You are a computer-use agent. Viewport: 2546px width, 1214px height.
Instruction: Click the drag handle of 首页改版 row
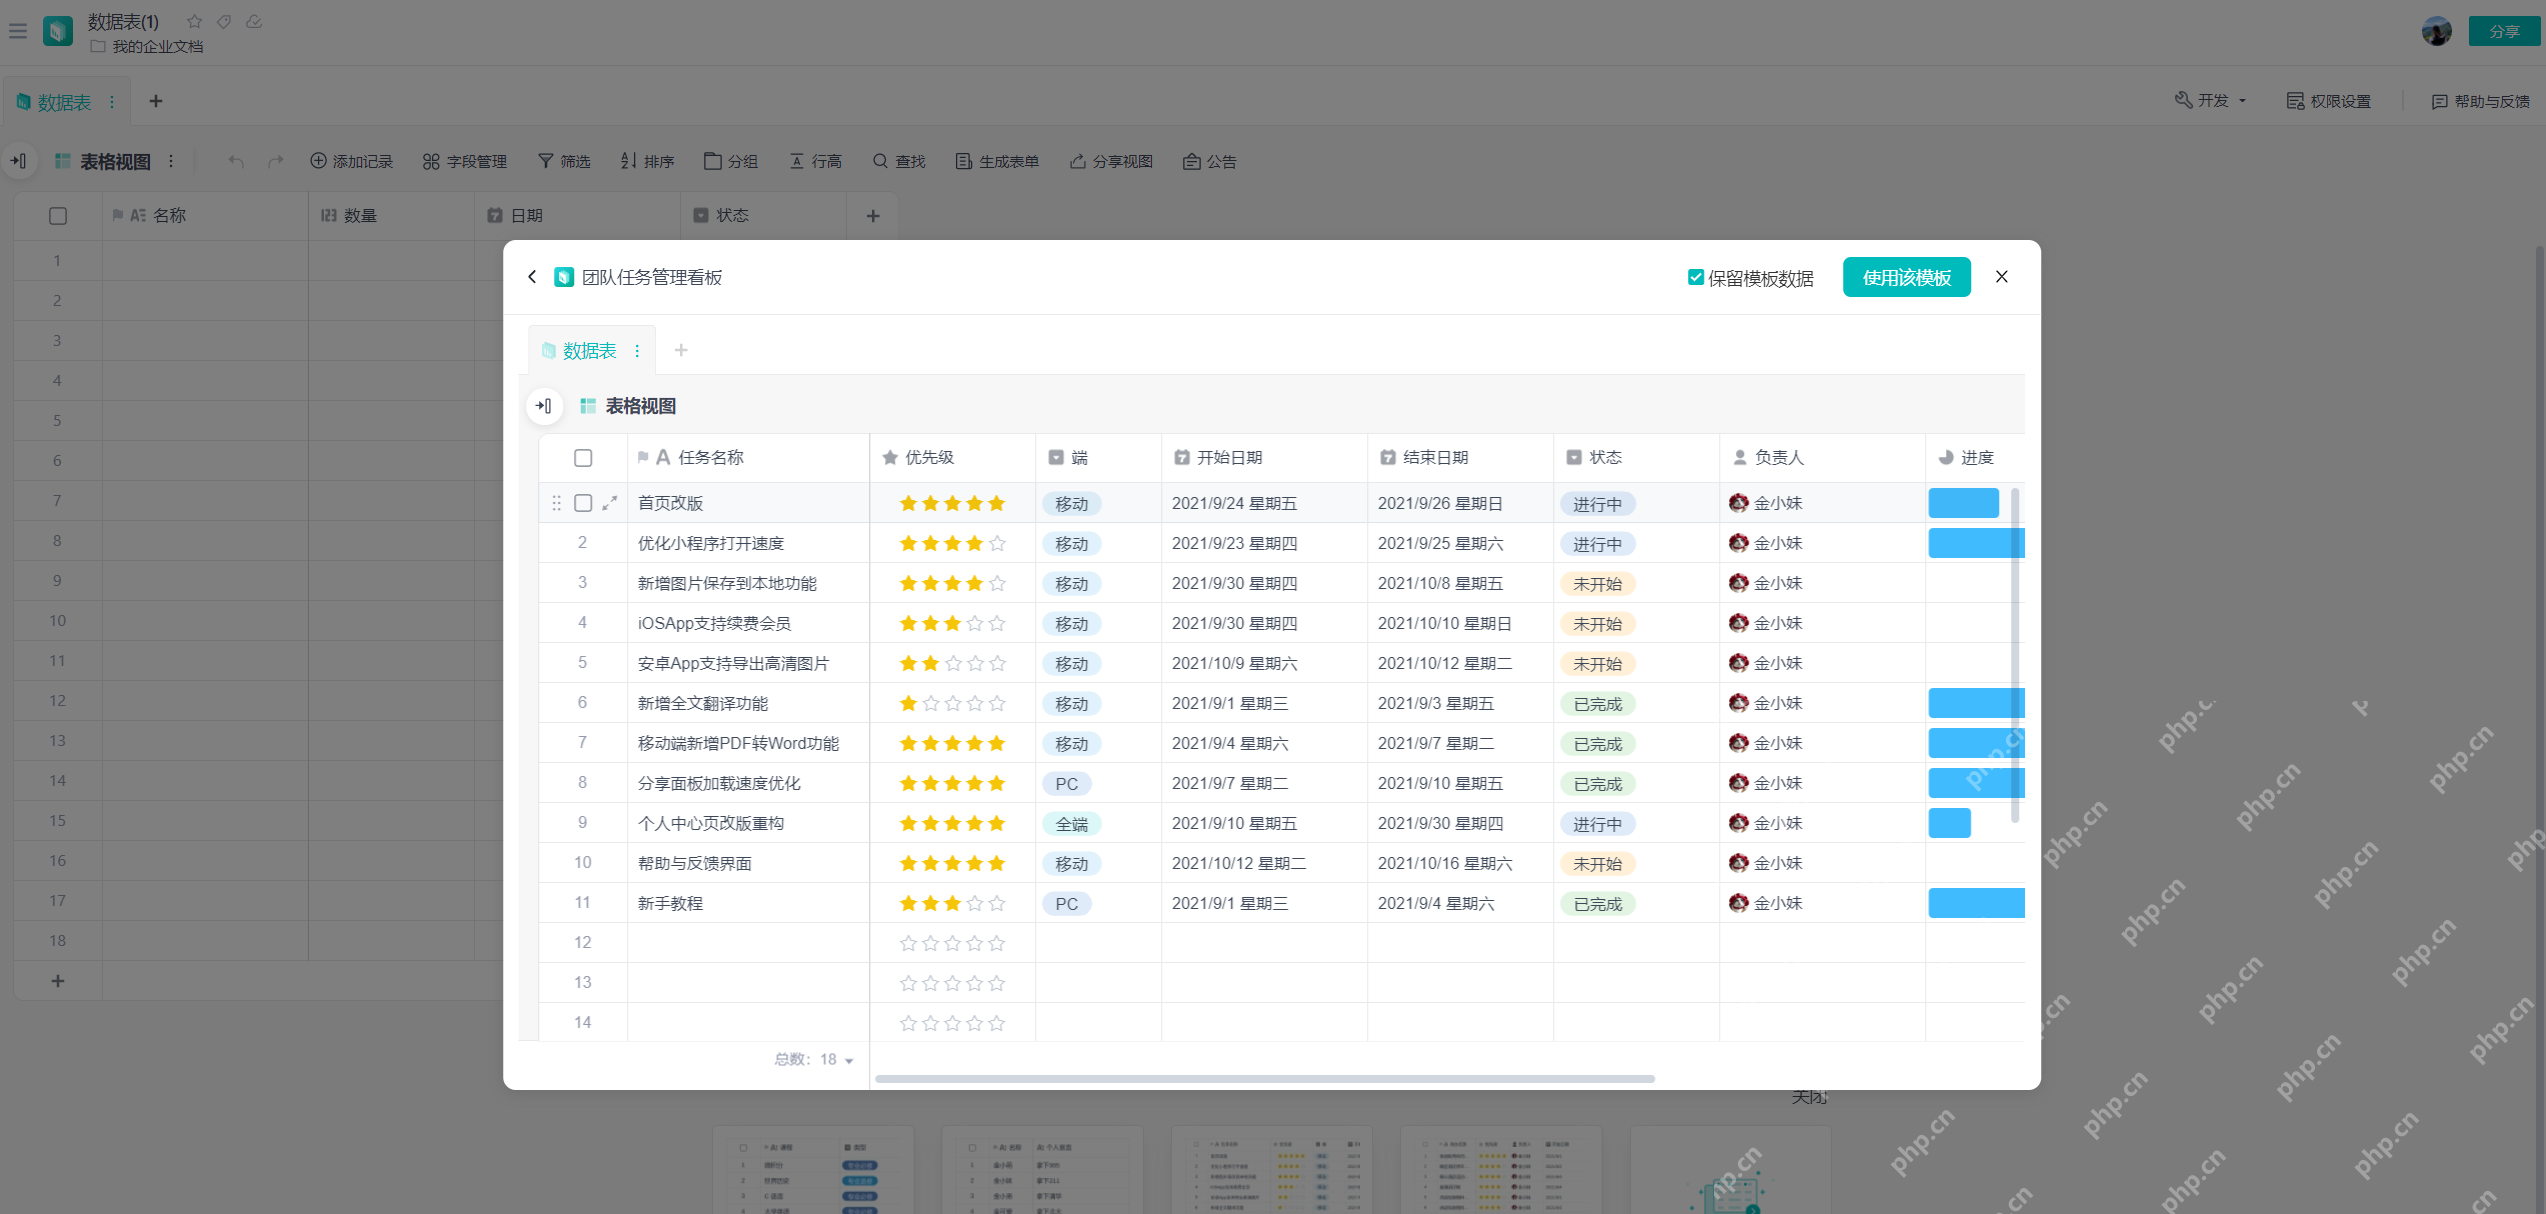click(556, 503)
